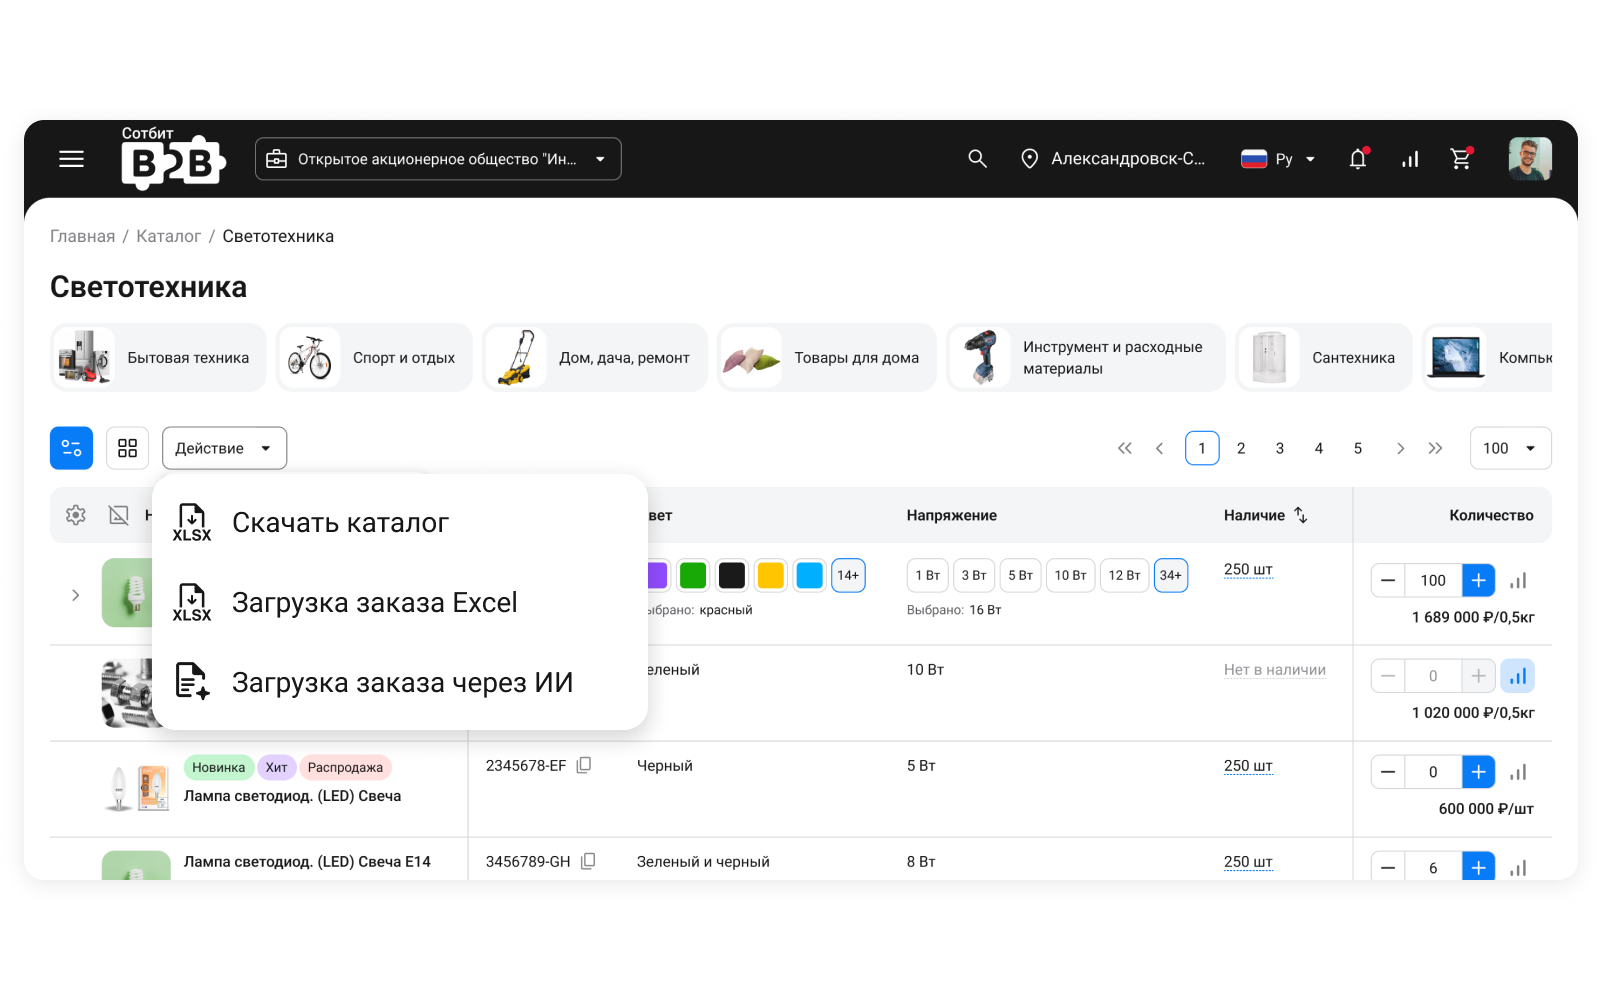Image resolution: width=1600 pixels, height=996 pixels.
Task: Open Бытовая техника category
Action: pyautogui.click(x=158, y=357)
